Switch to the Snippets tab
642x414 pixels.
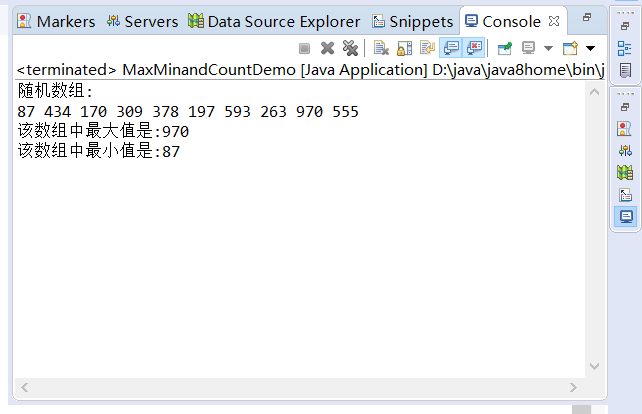[413, 21]
